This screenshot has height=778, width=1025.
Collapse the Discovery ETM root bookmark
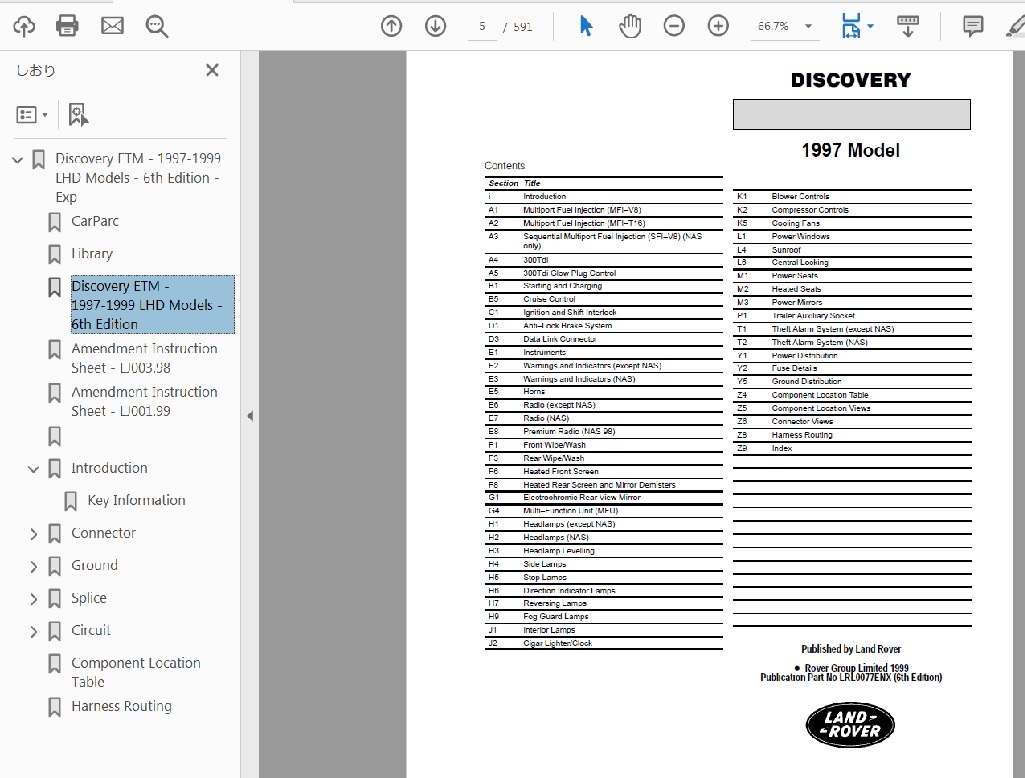(18, 159)
